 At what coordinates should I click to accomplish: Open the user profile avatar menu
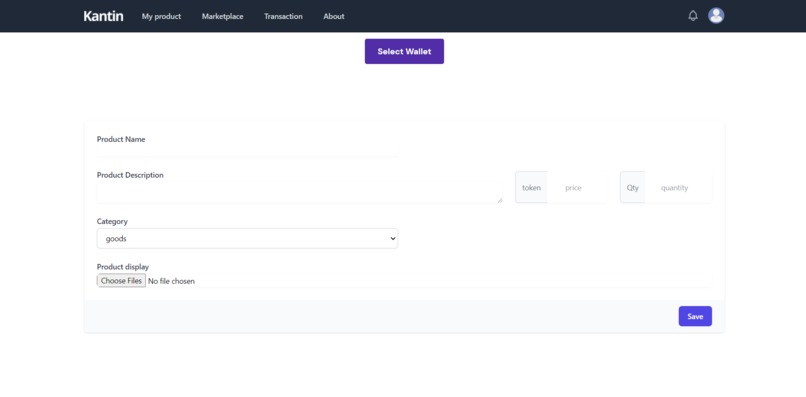716,16
